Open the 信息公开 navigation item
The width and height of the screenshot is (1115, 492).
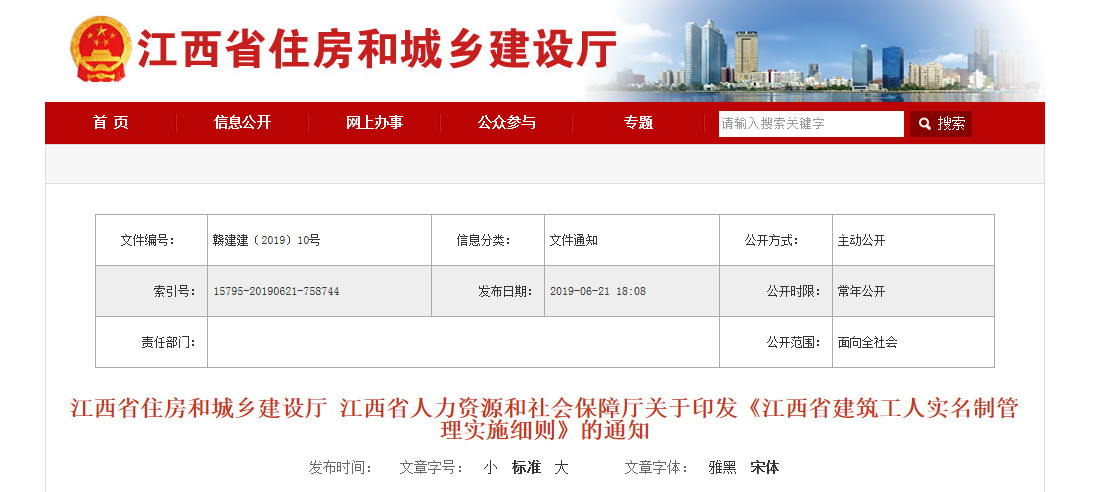pos(242,123)
